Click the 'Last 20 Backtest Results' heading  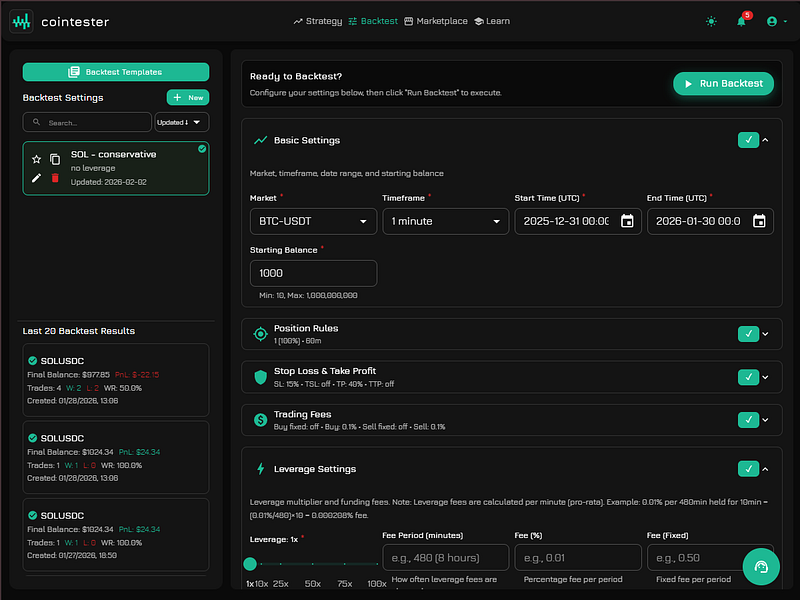click(x=79, y=331)
